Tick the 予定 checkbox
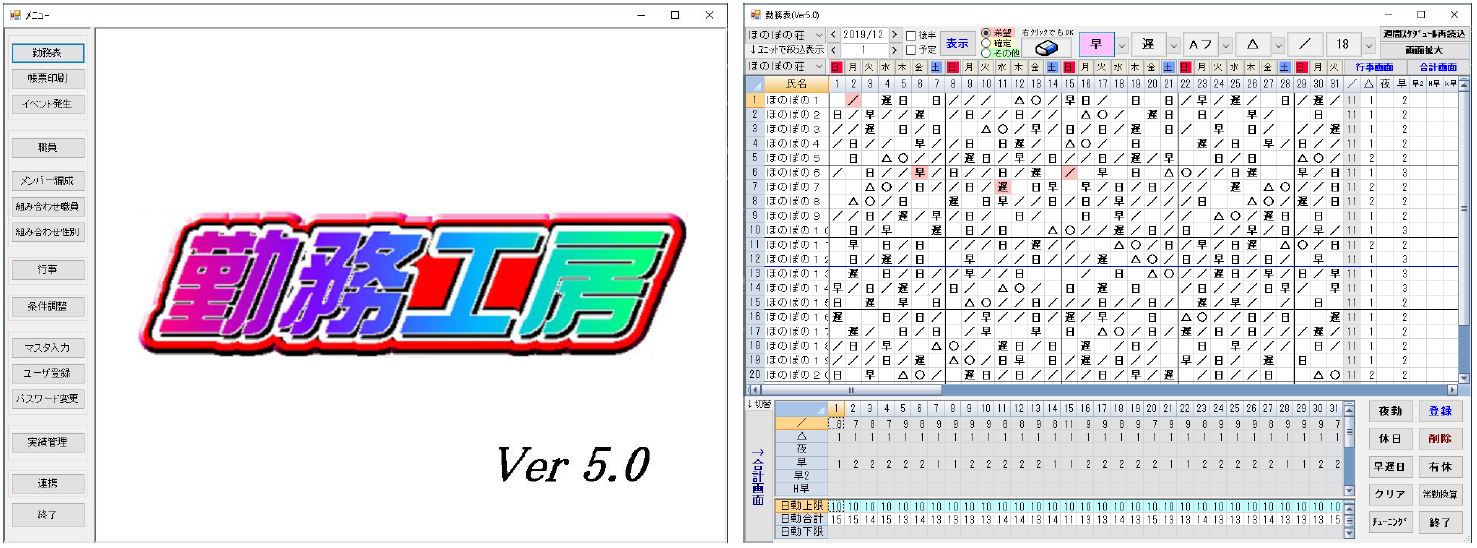This screenshot has height=548, width=1477. [x=923, y=49]
